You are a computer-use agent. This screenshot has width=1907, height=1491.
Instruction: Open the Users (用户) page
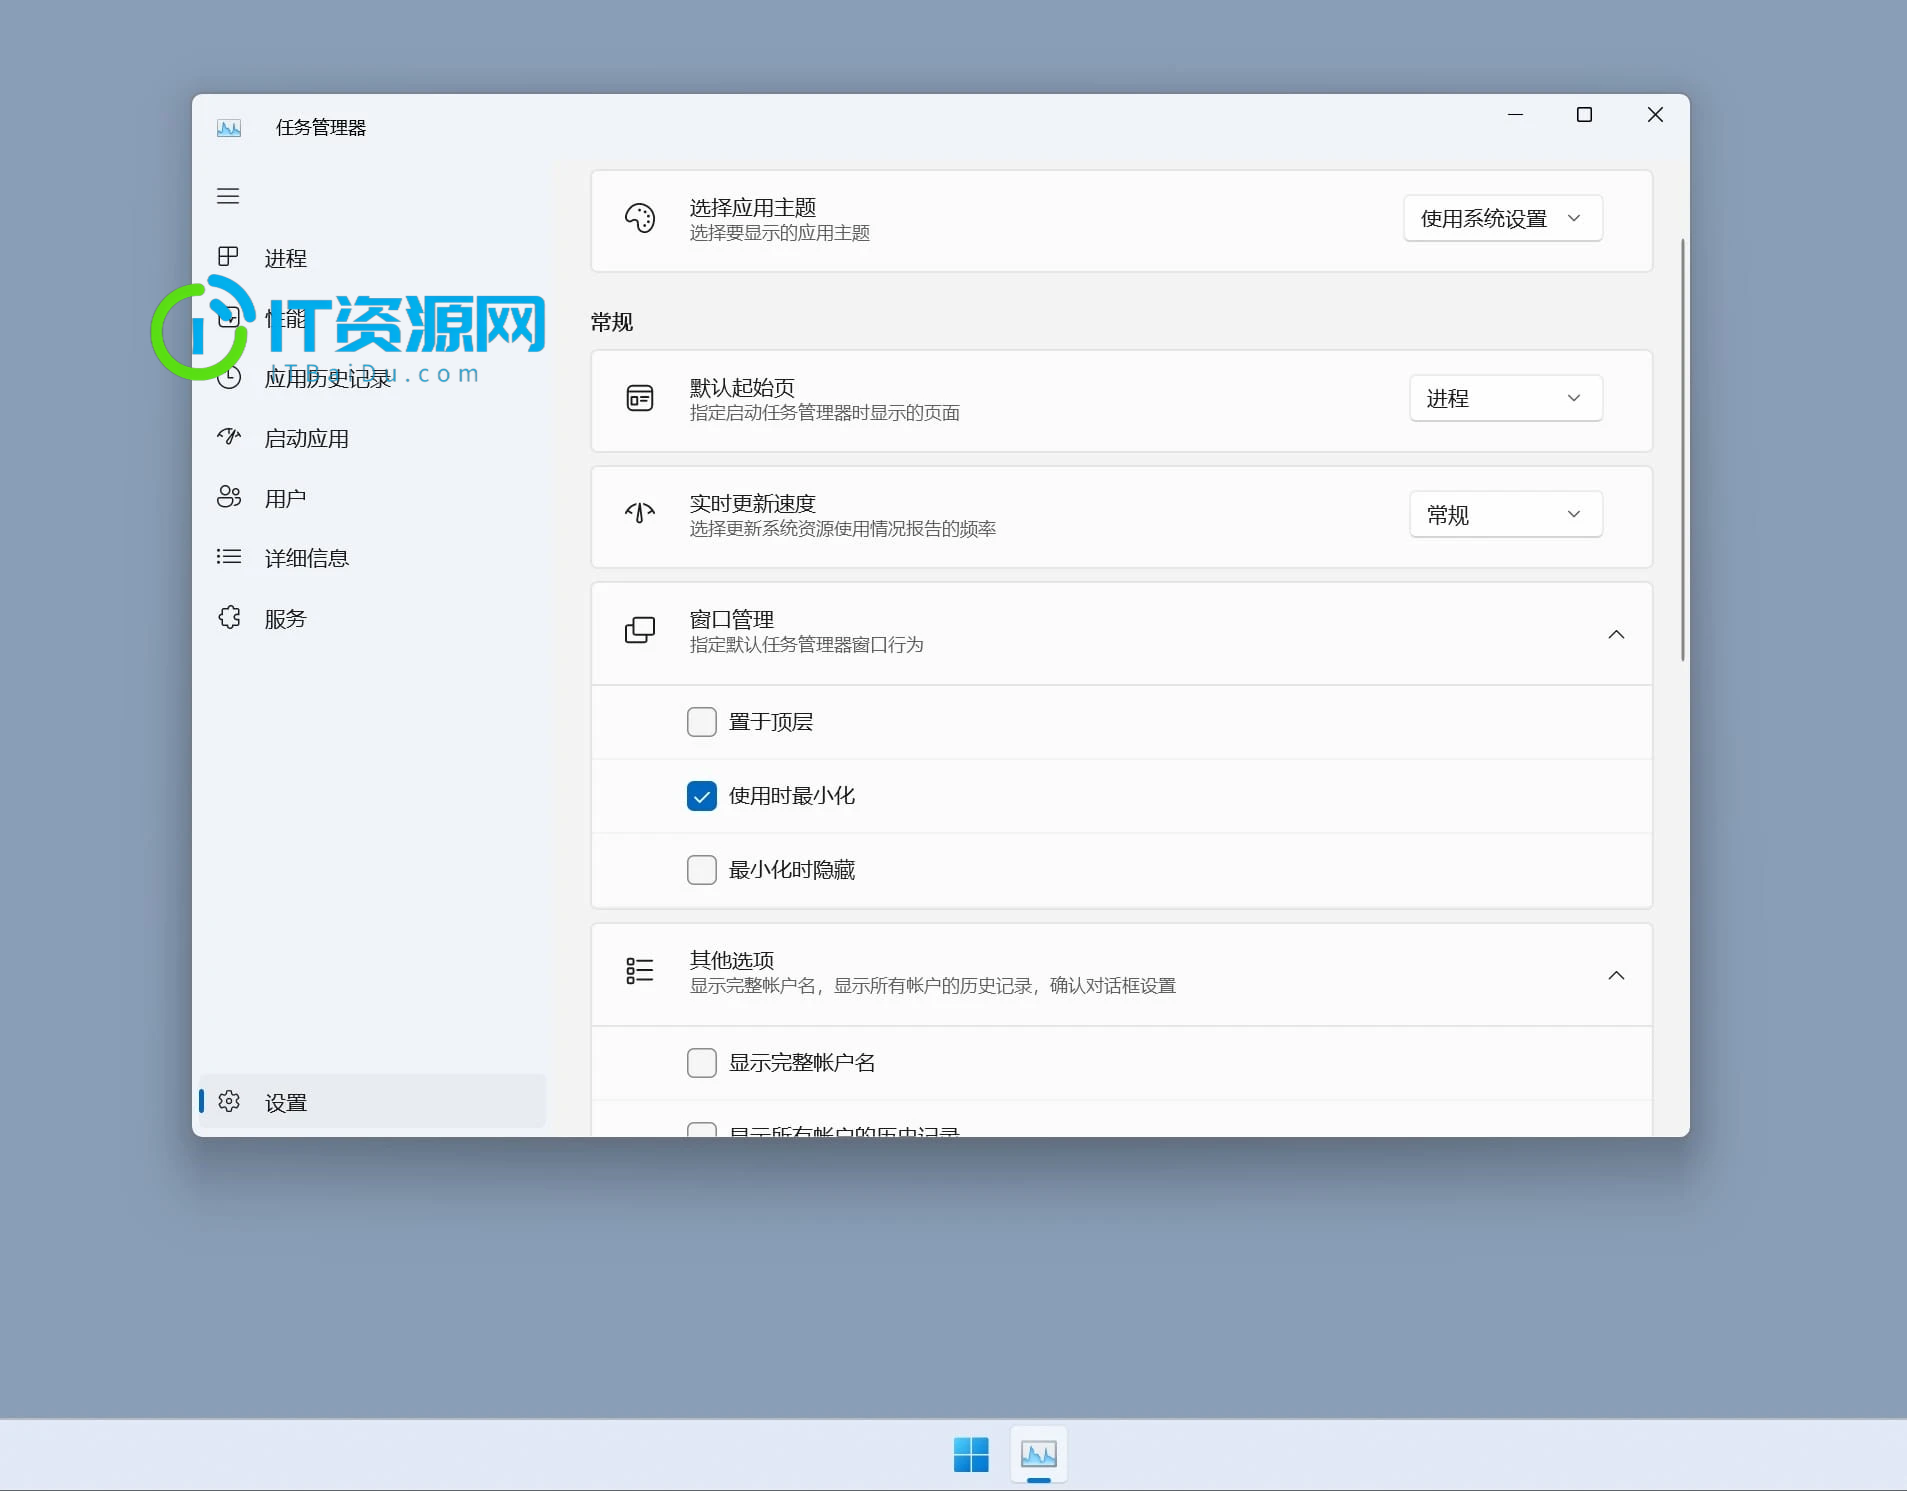372,498
